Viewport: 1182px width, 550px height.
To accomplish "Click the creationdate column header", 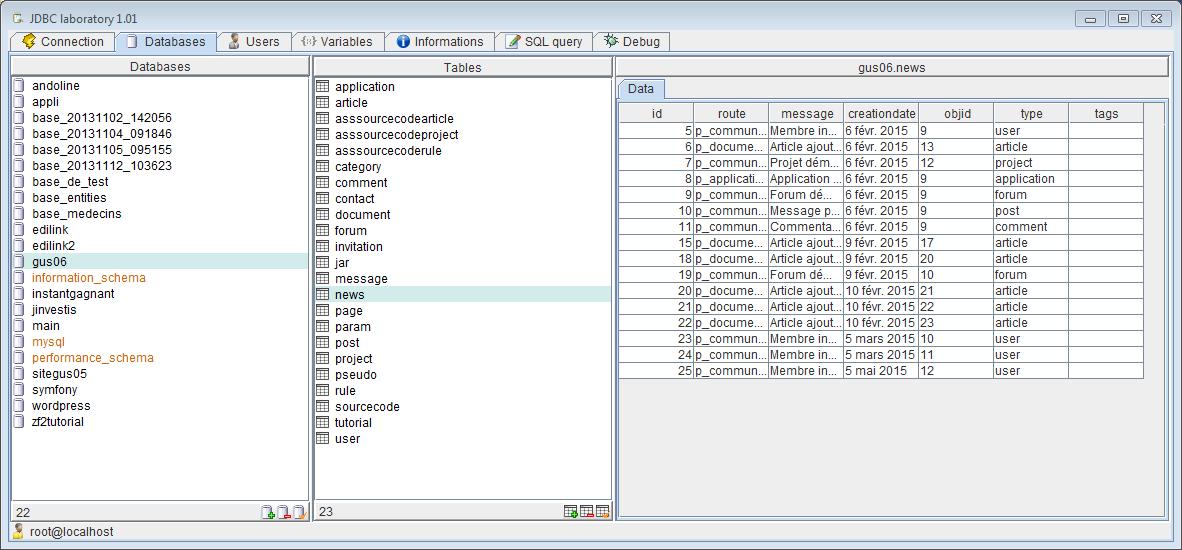I will pyautogui.click(x=881, y=113).
